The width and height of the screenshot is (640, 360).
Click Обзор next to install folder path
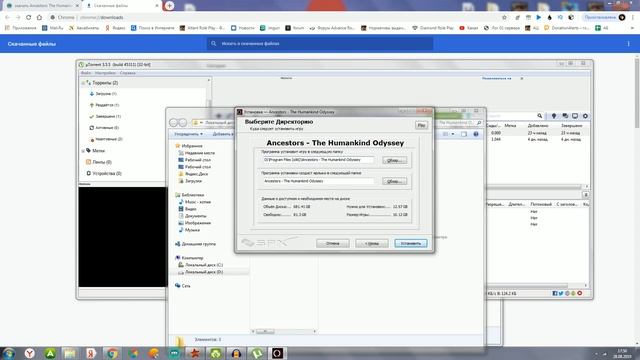click(x=394, y=160)
